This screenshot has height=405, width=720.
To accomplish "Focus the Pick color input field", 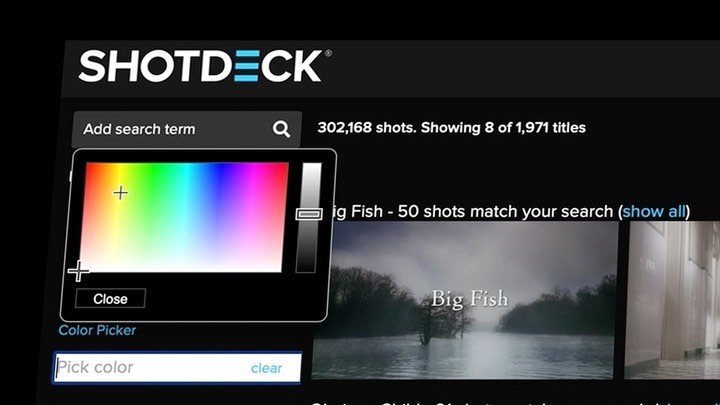I will tap(177, 367).
